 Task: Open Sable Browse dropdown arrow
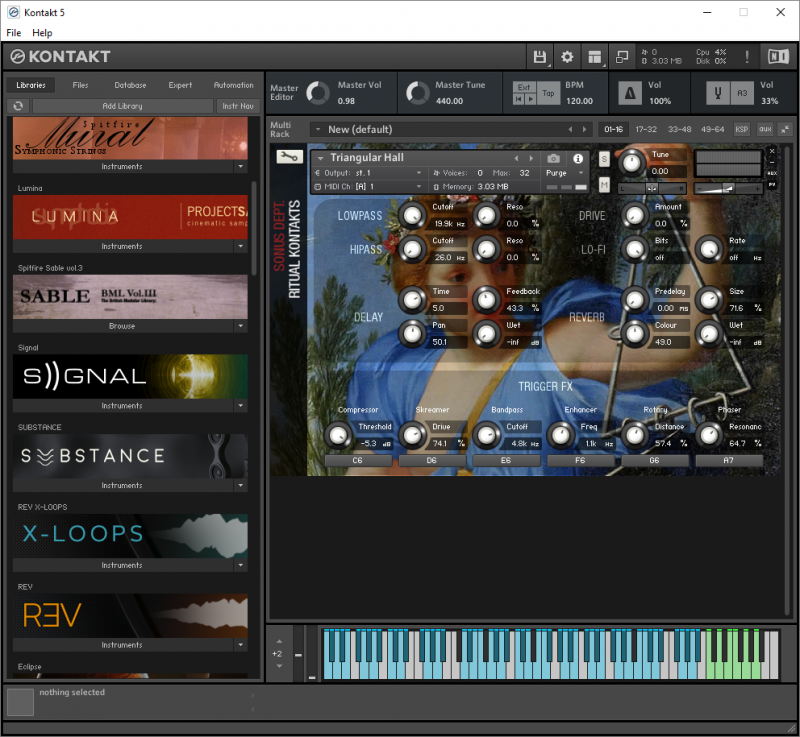241,326
